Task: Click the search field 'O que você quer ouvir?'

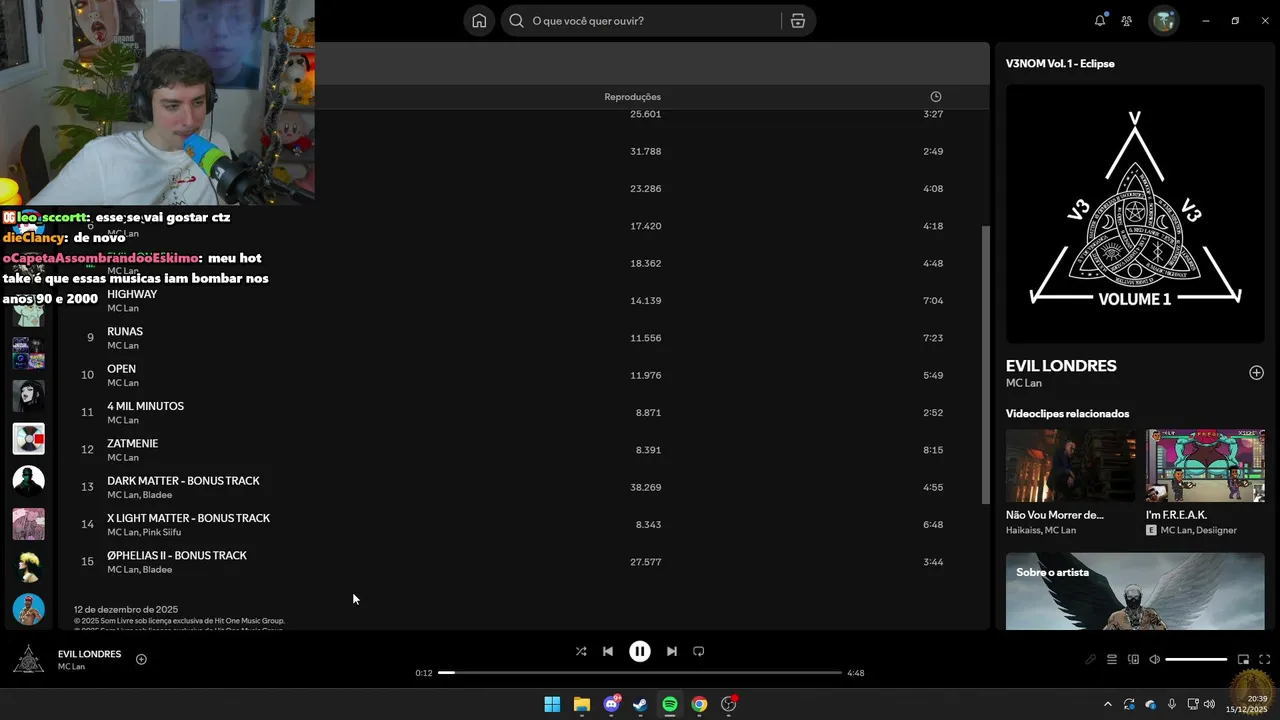Action: click(658, 21)
